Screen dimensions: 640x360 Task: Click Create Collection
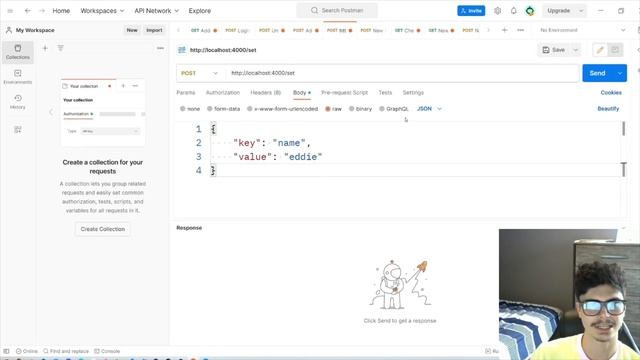(103, 229)
